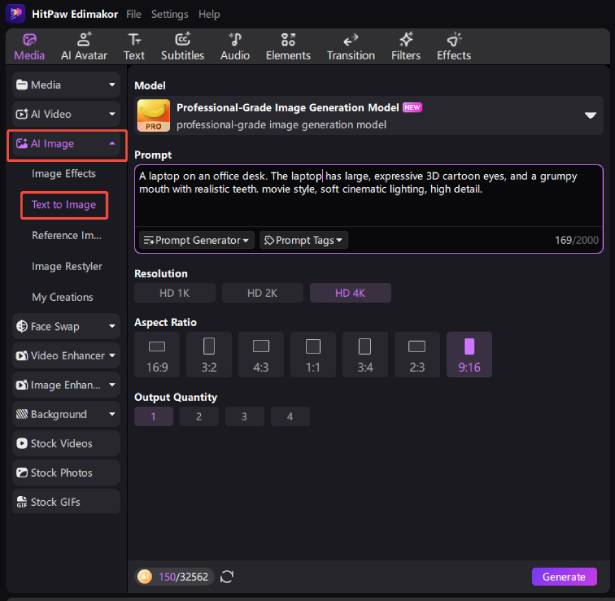Open the Transition tool
Screen dimensions: 615x601
pos(351,47)
